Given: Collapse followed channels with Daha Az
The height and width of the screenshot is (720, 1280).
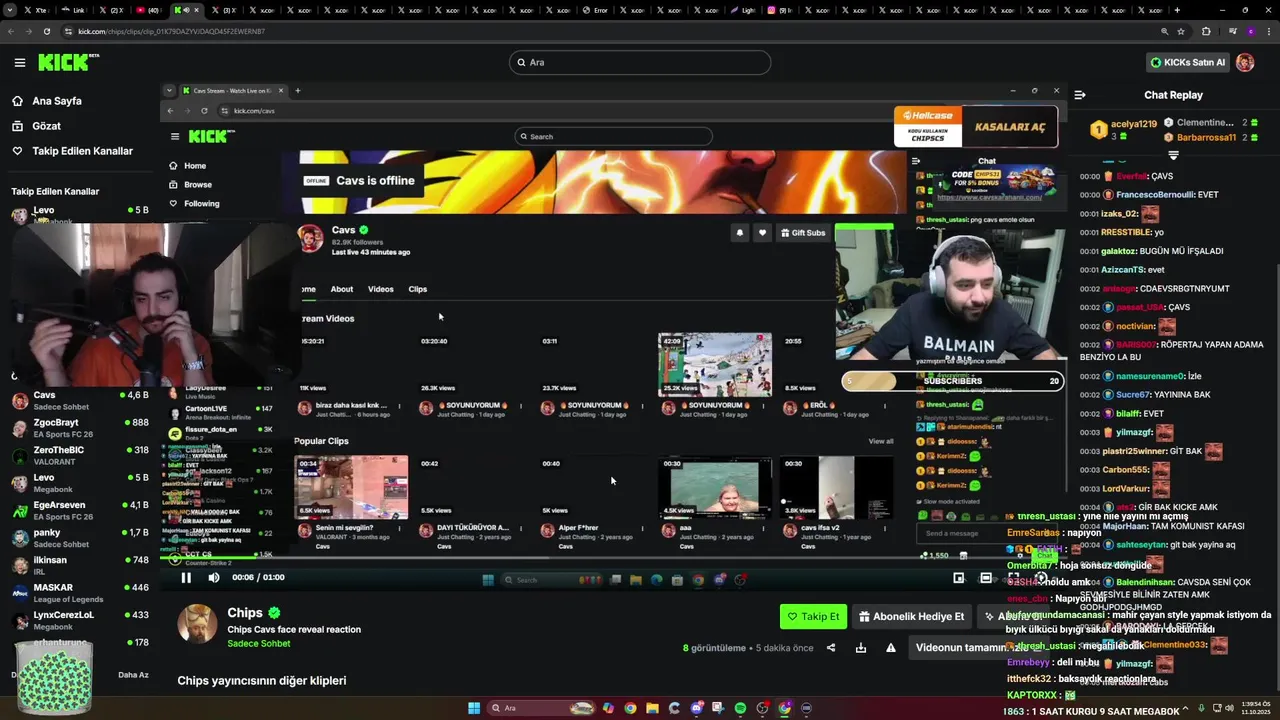Looking at the screenshot, I should click(x=133, y=675).
